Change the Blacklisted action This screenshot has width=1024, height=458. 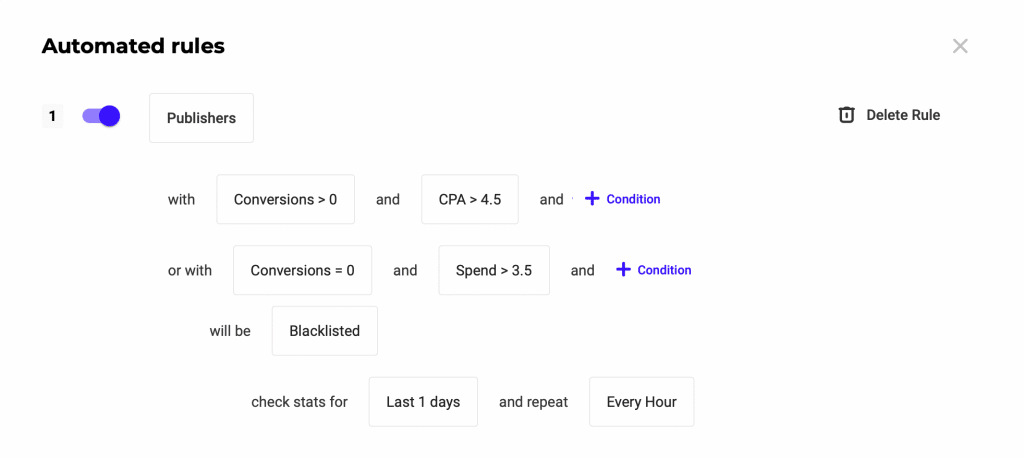click(x=324, y=331)
